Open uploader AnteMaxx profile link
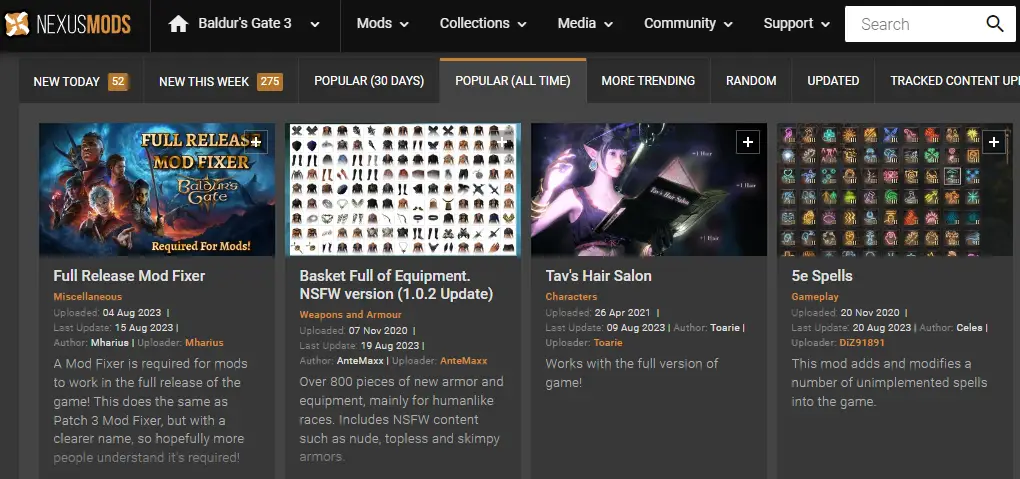 463,361
